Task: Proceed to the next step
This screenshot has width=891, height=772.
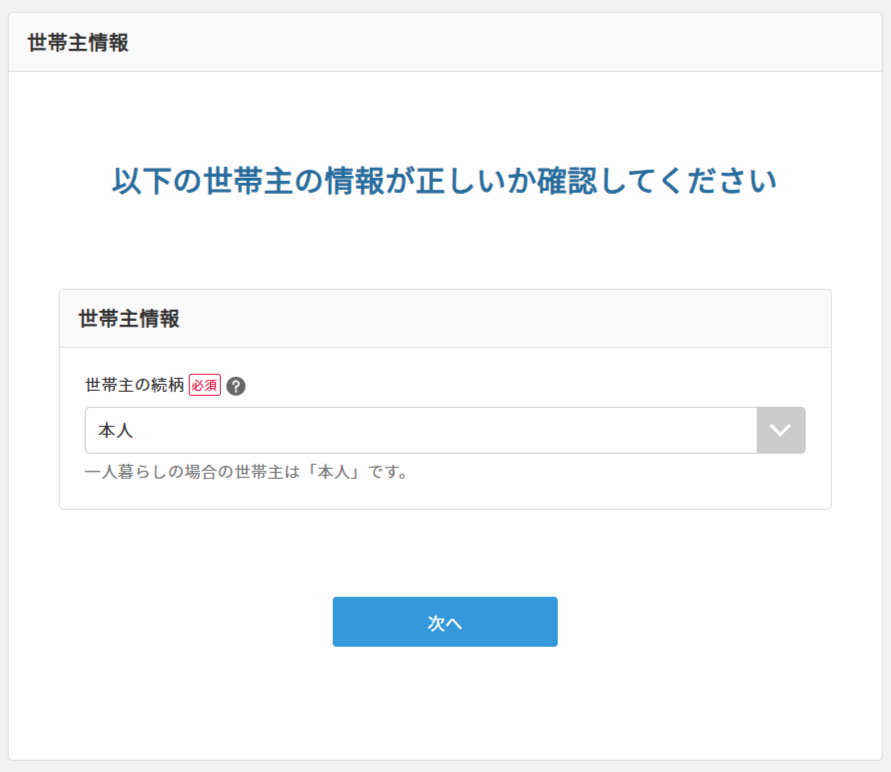Action: pos(445,621)
